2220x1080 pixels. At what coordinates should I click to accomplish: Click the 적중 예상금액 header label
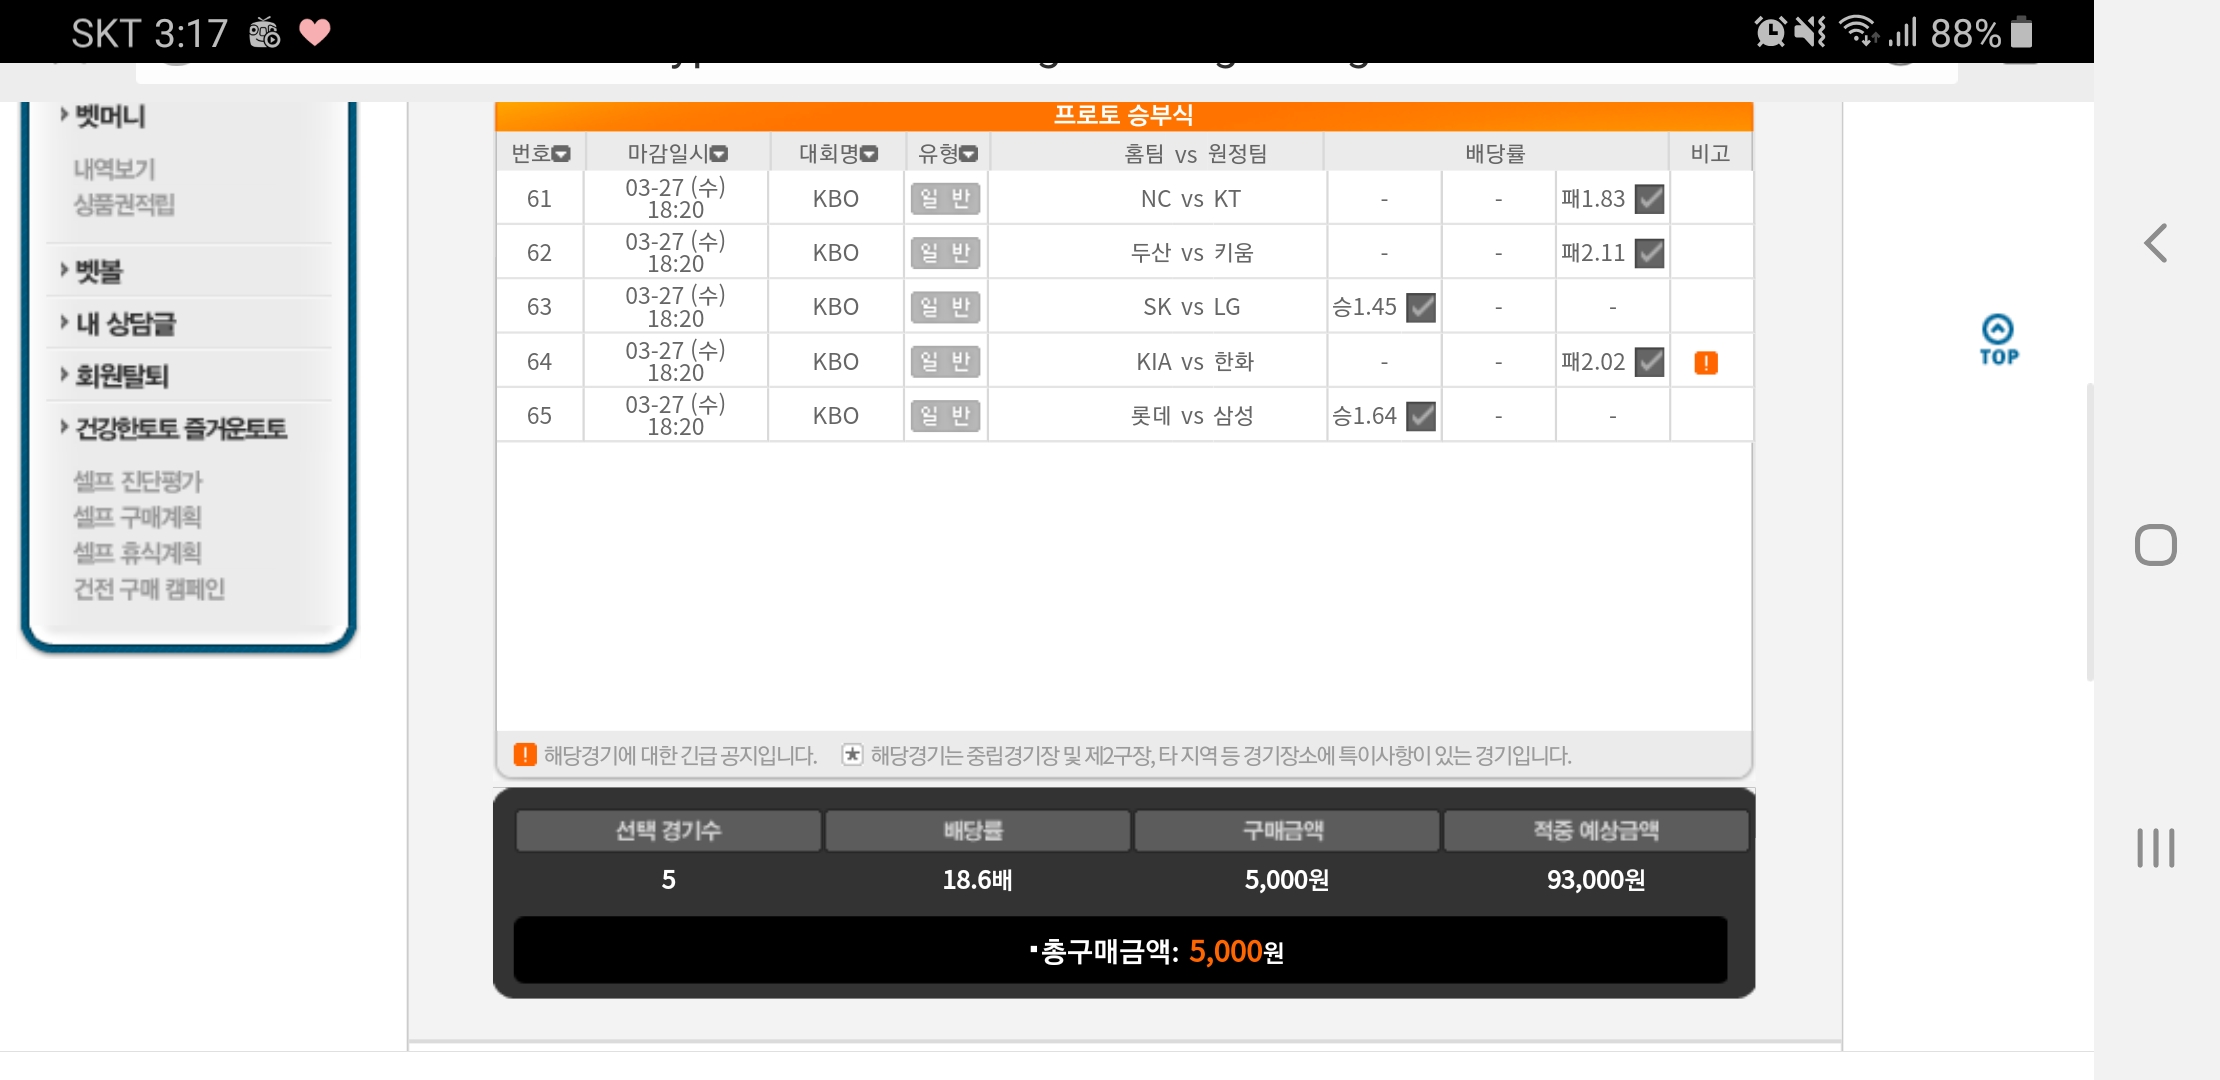click(1596, 830)
